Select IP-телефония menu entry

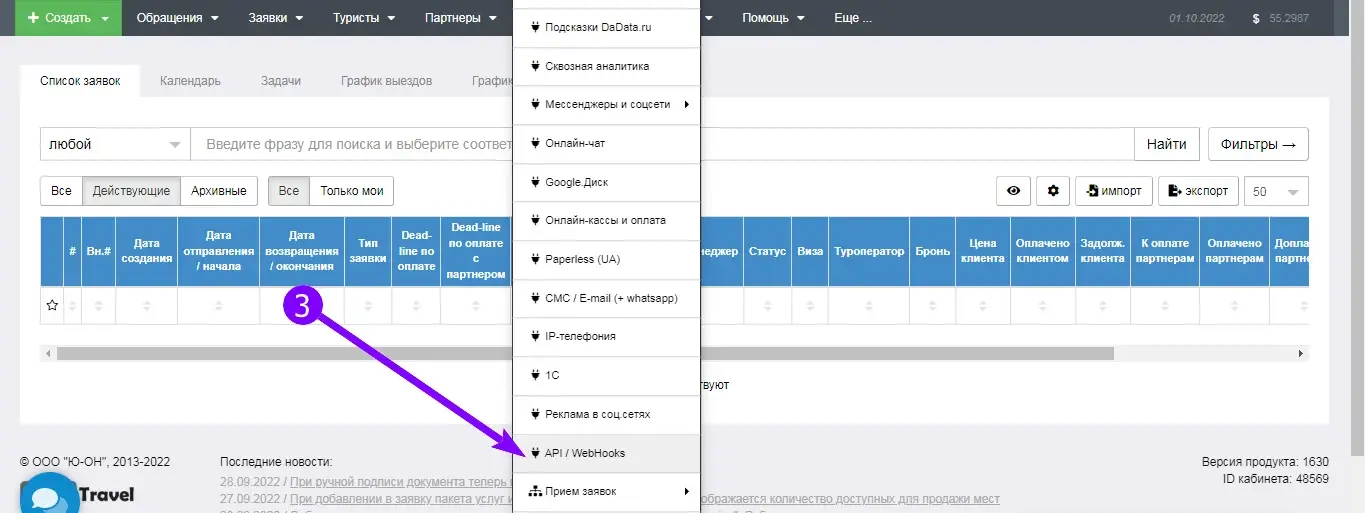[x=606, y=336]
